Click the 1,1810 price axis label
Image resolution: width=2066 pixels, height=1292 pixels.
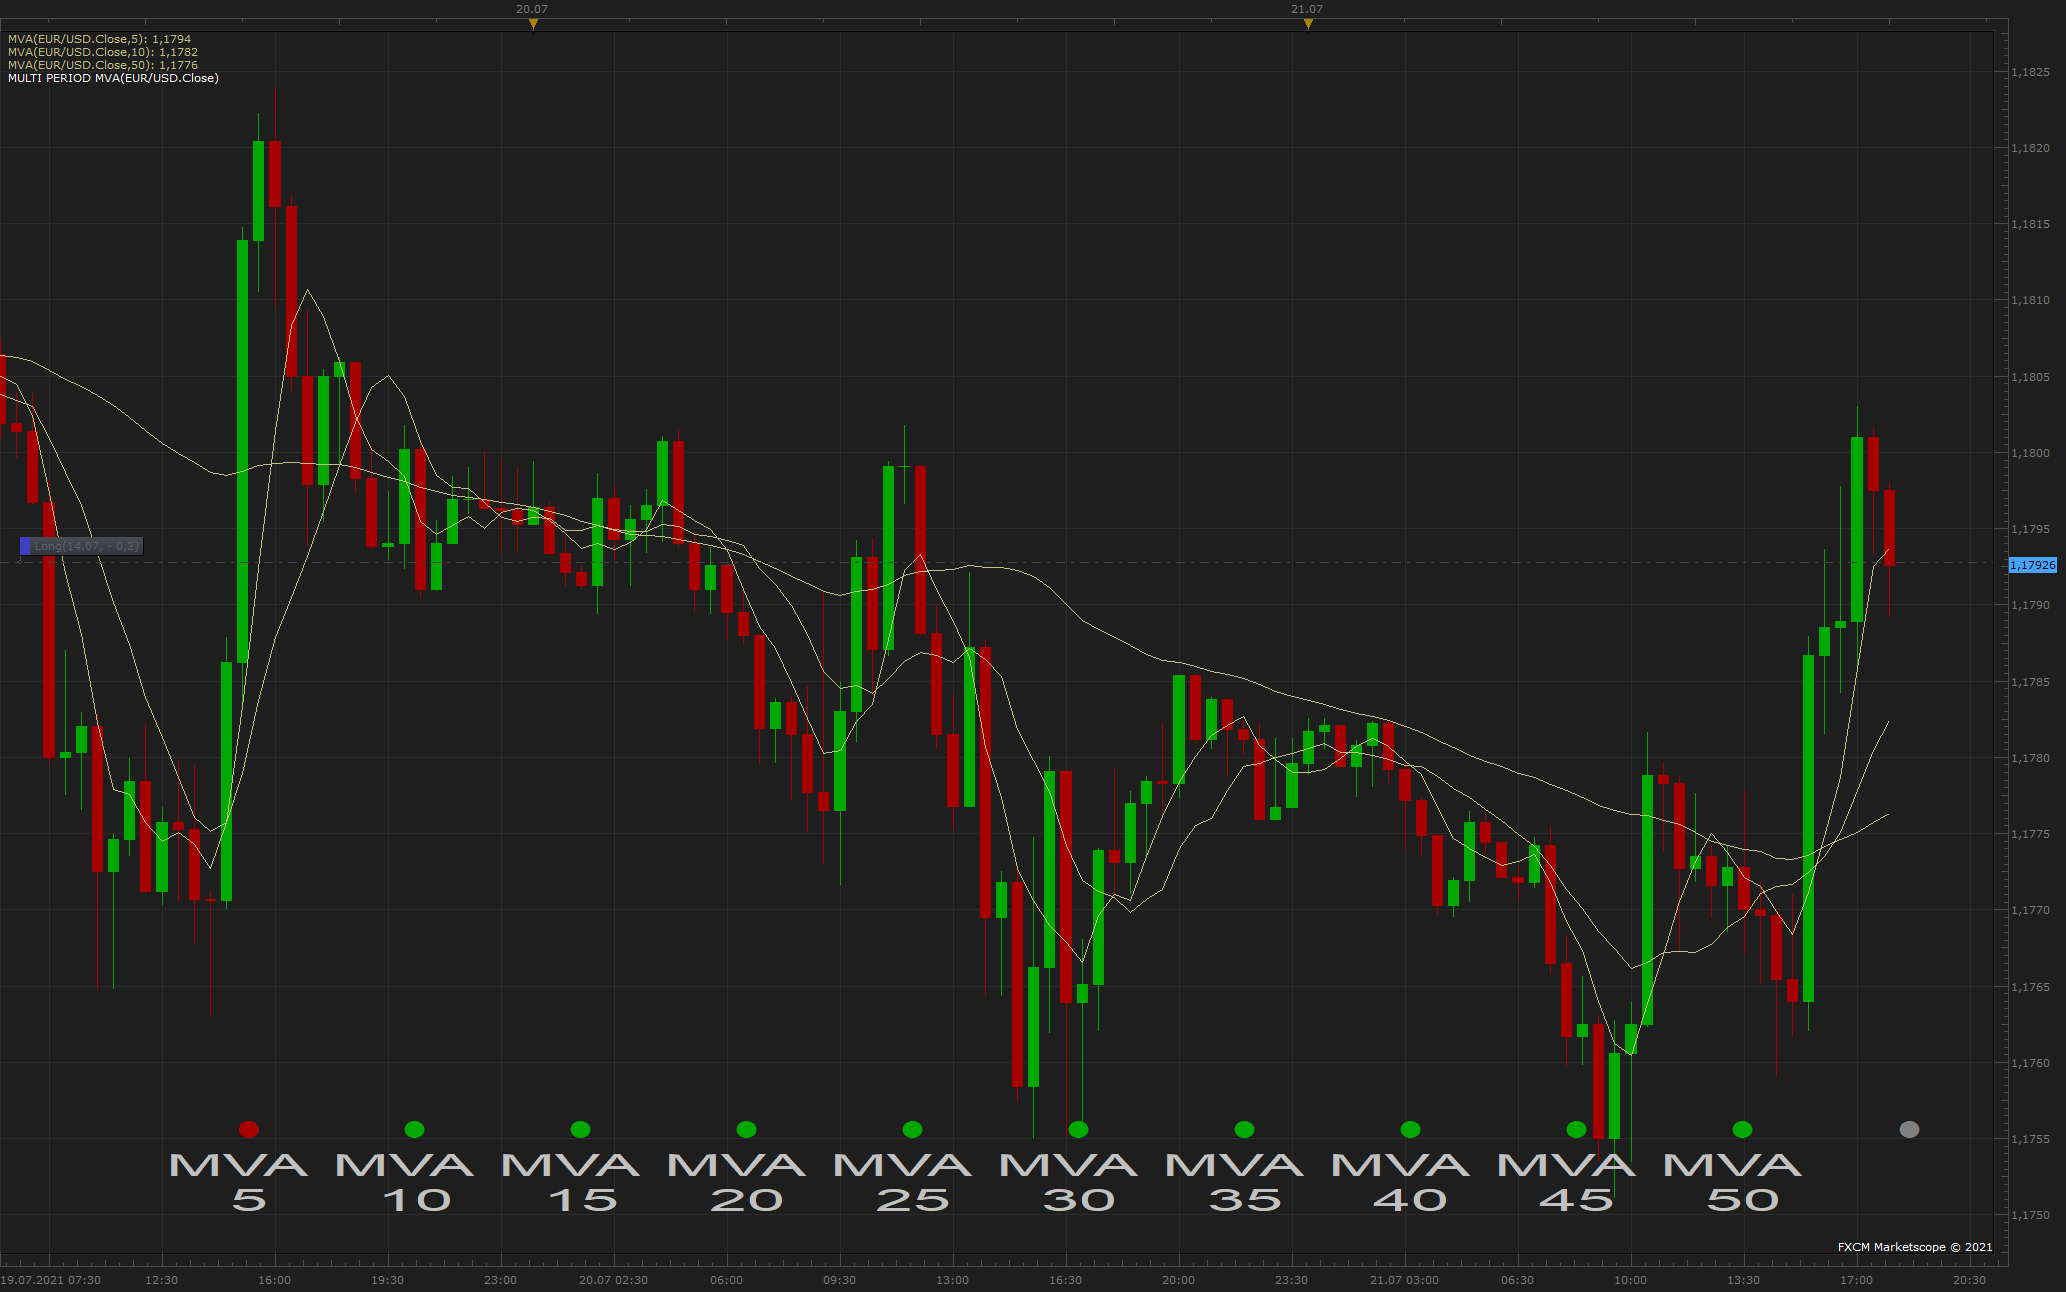pos(2030,300)
